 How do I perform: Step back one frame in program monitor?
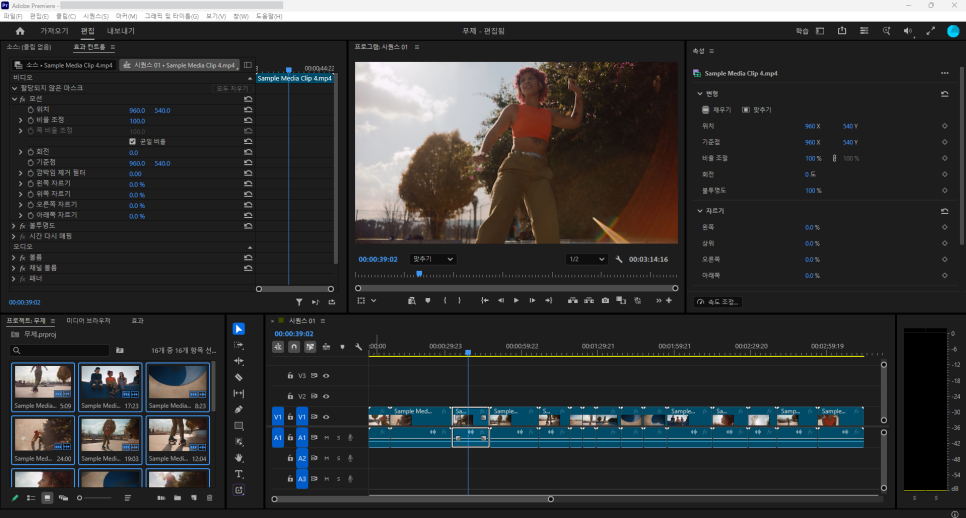(x=500, y=301)
